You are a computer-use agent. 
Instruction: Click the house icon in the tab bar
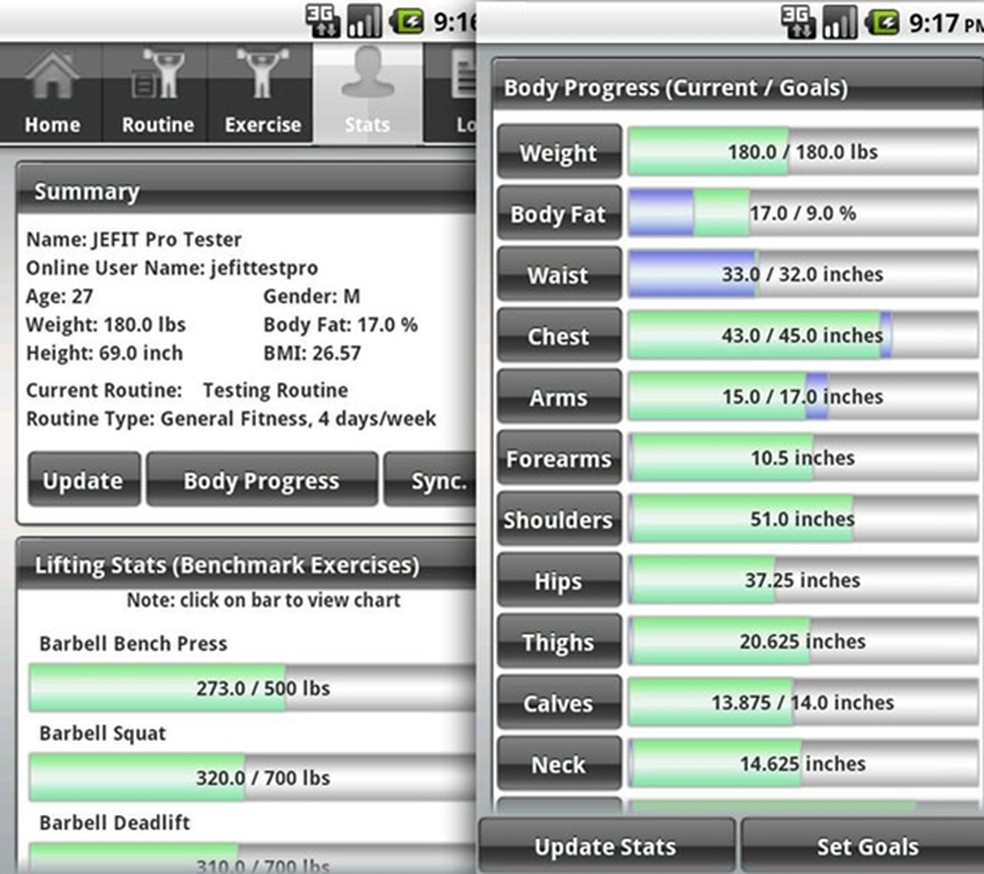pos(52,75)
